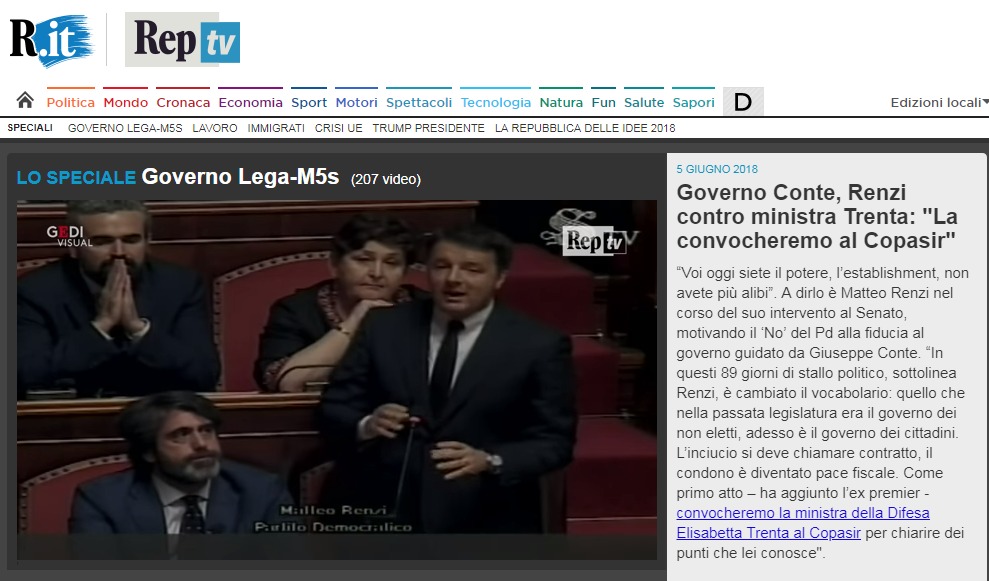Open the Mondo section
The image size is (989, 581).
click(x=126, y=102)
